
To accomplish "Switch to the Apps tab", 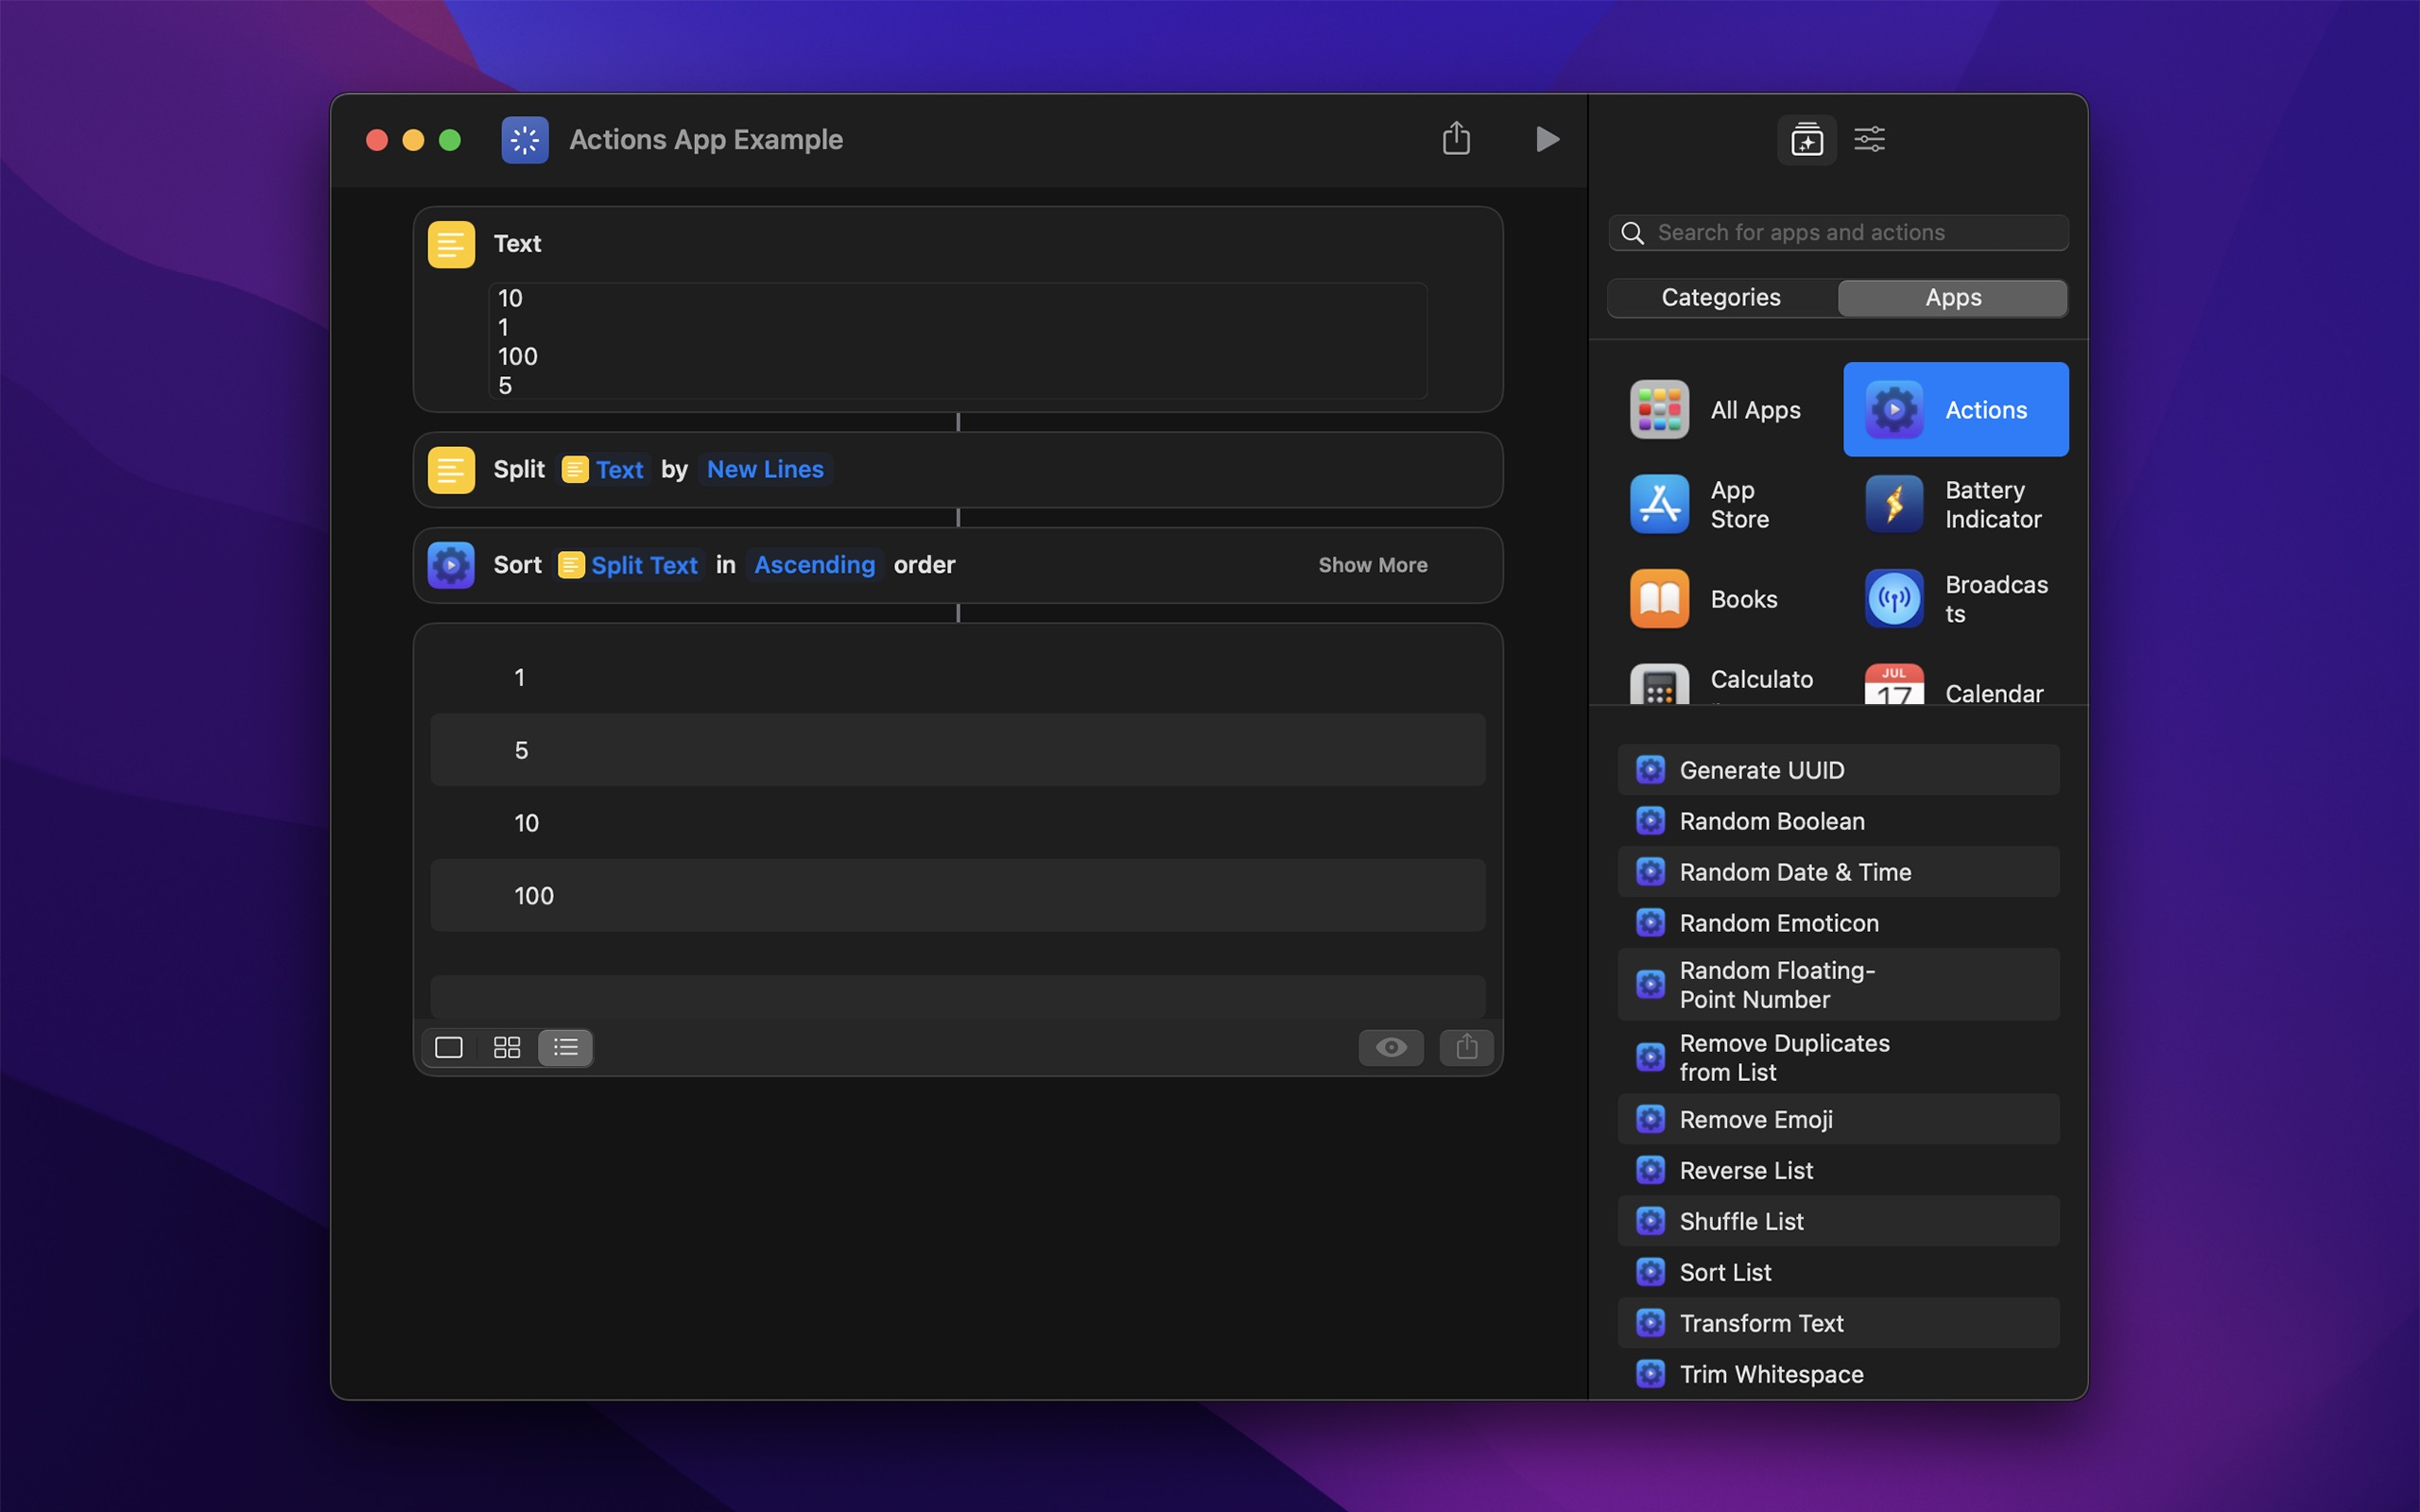I will (x=1952, y=297).
